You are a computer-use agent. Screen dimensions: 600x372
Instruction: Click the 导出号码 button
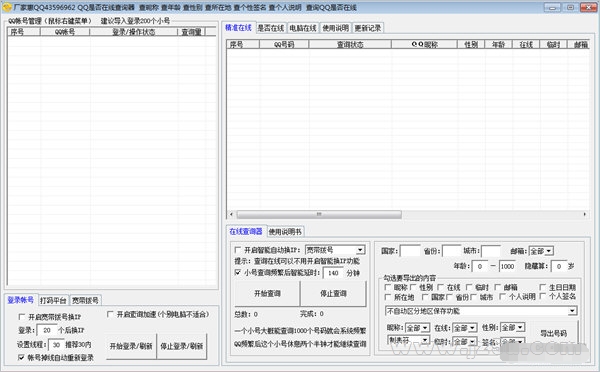pos(553,333)
